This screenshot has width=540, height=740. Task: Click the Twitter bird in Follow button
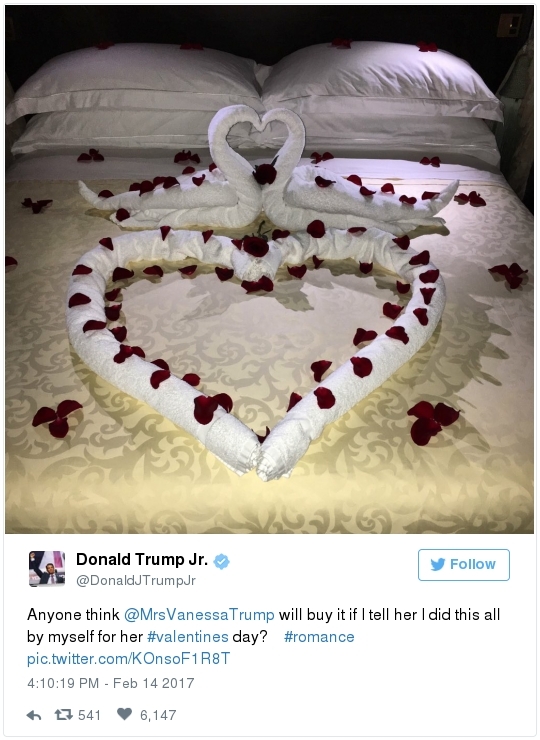[438, 564]
